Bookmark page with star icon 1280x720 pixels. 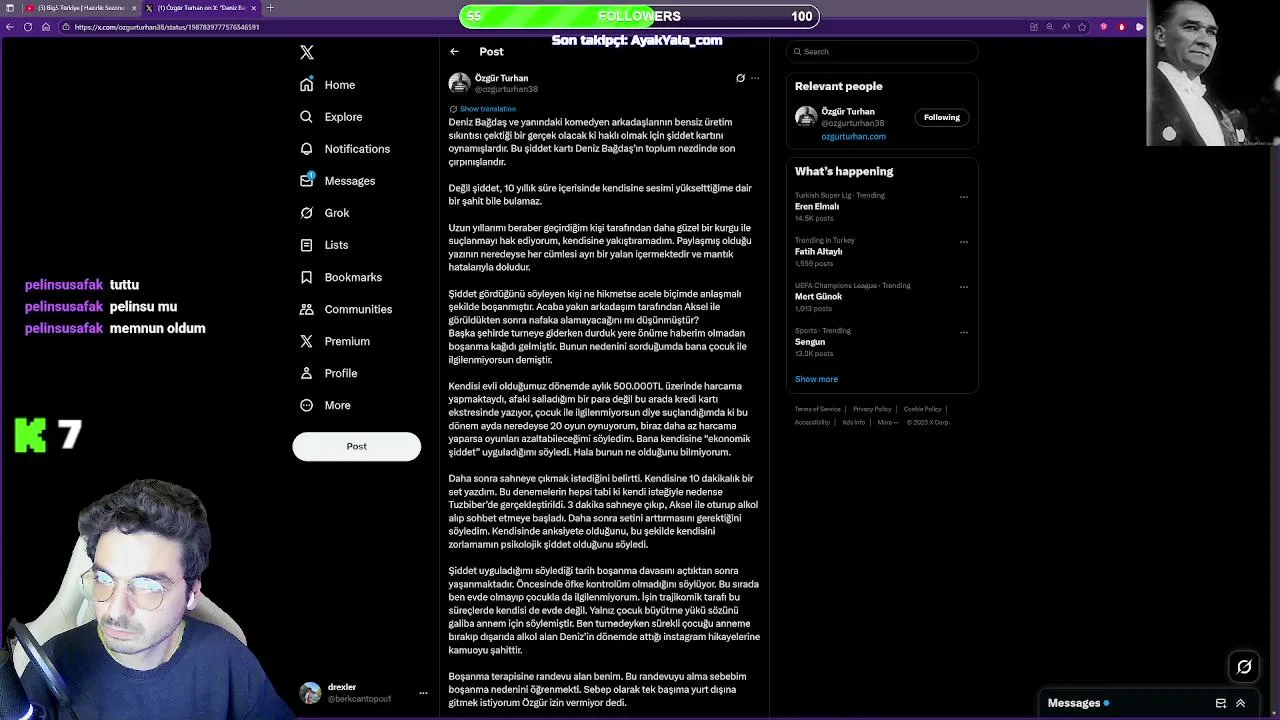pyautogui.click(x=1082, y=27)
